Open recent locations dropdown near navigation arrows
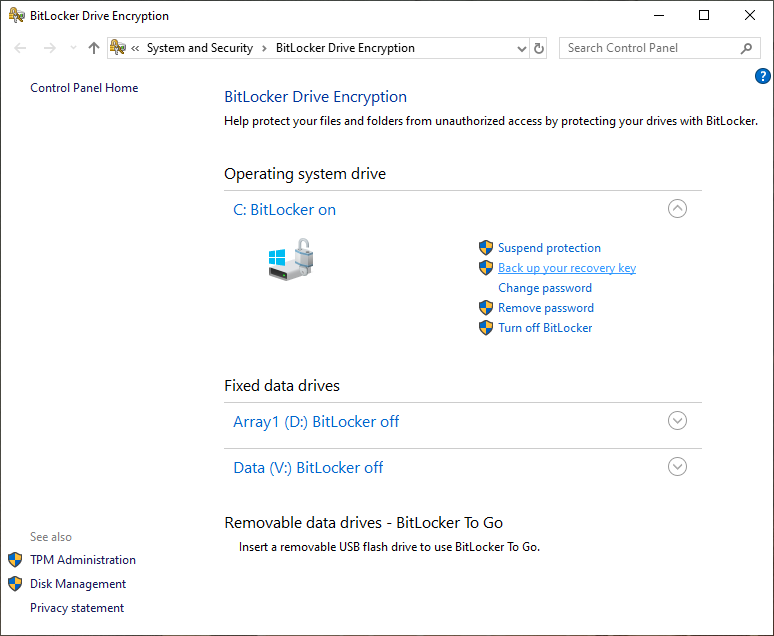774x636 pixels. 74,48
